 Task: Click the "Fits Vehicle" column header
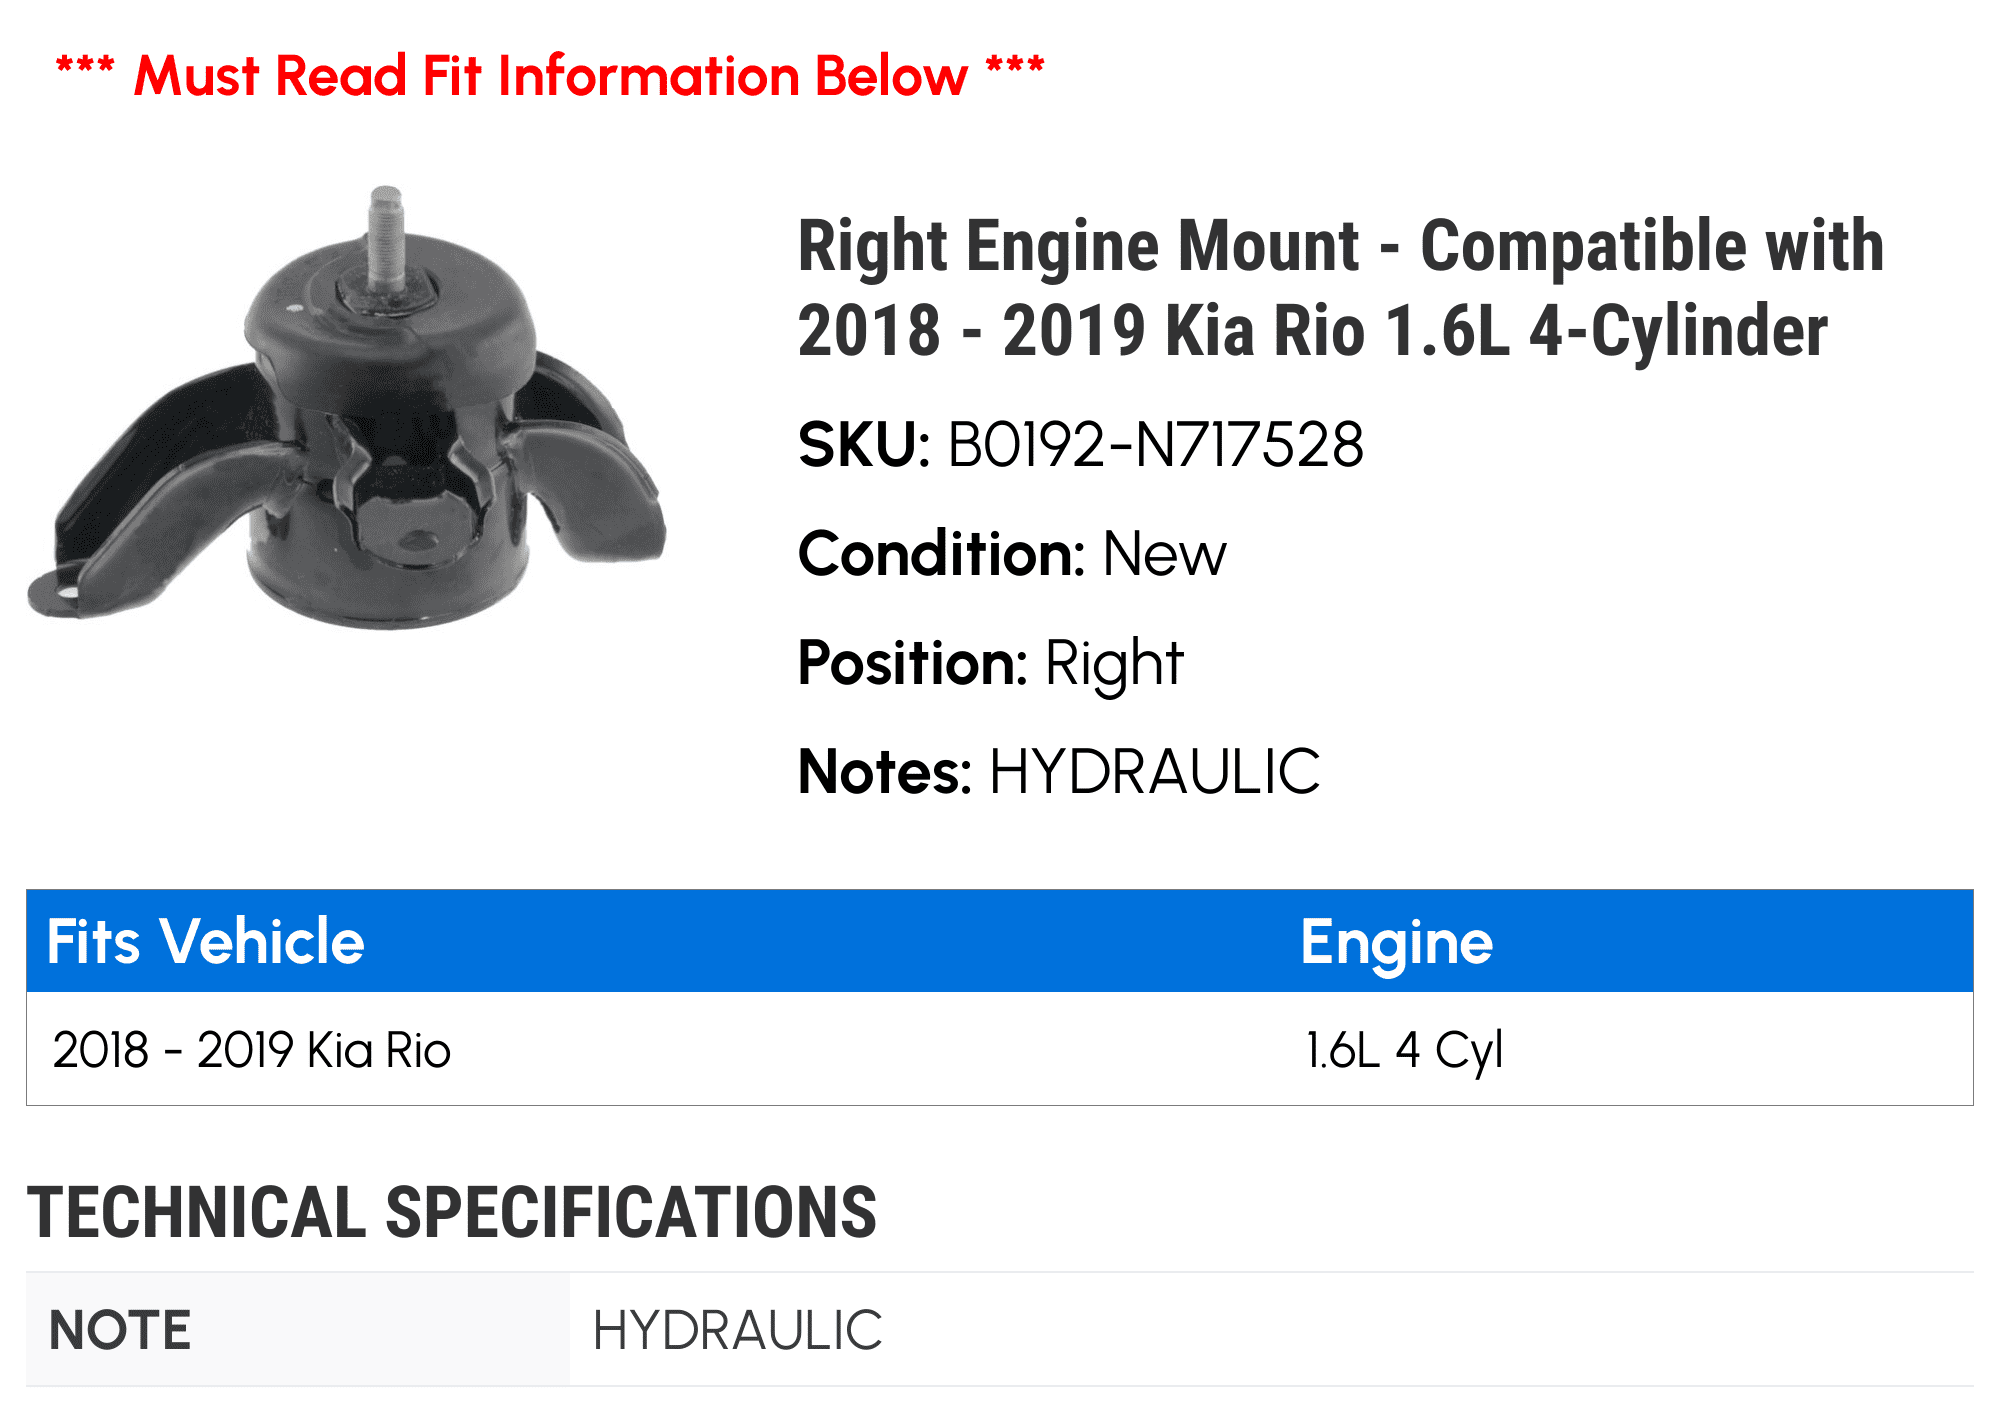pos(206,941)
